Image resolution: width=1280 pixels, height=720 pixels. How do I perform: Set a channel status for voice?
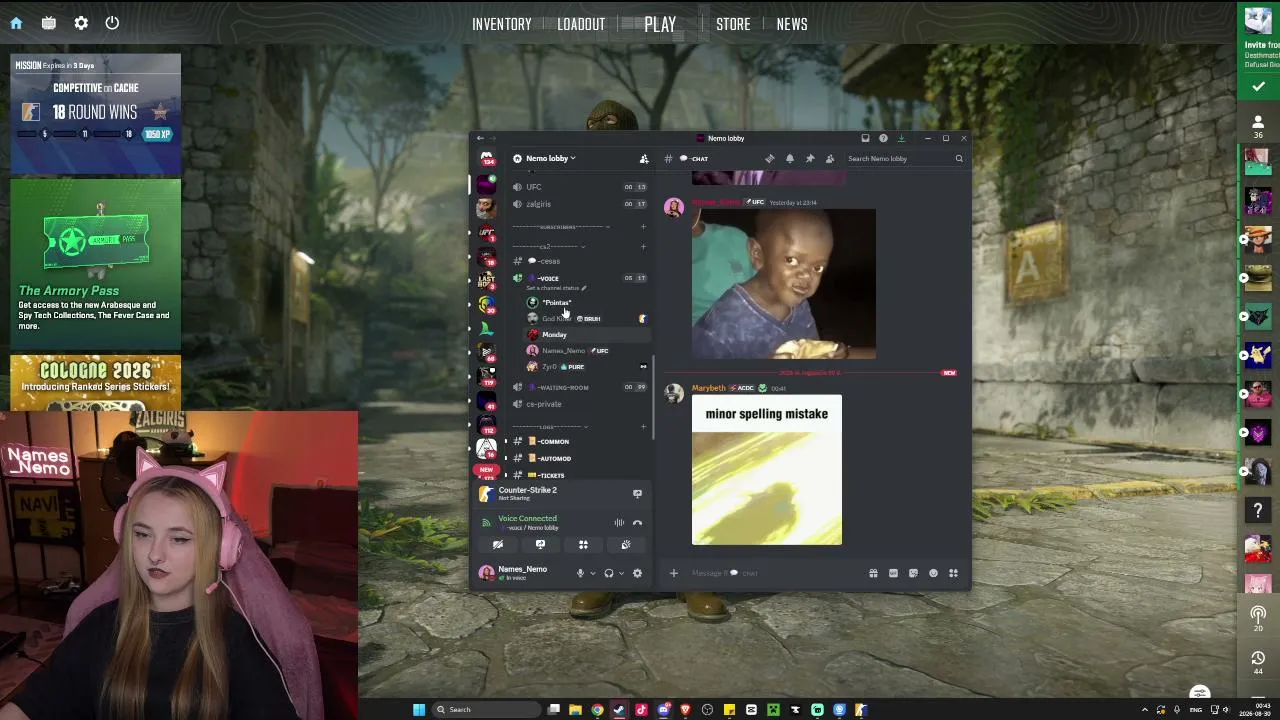555,288
